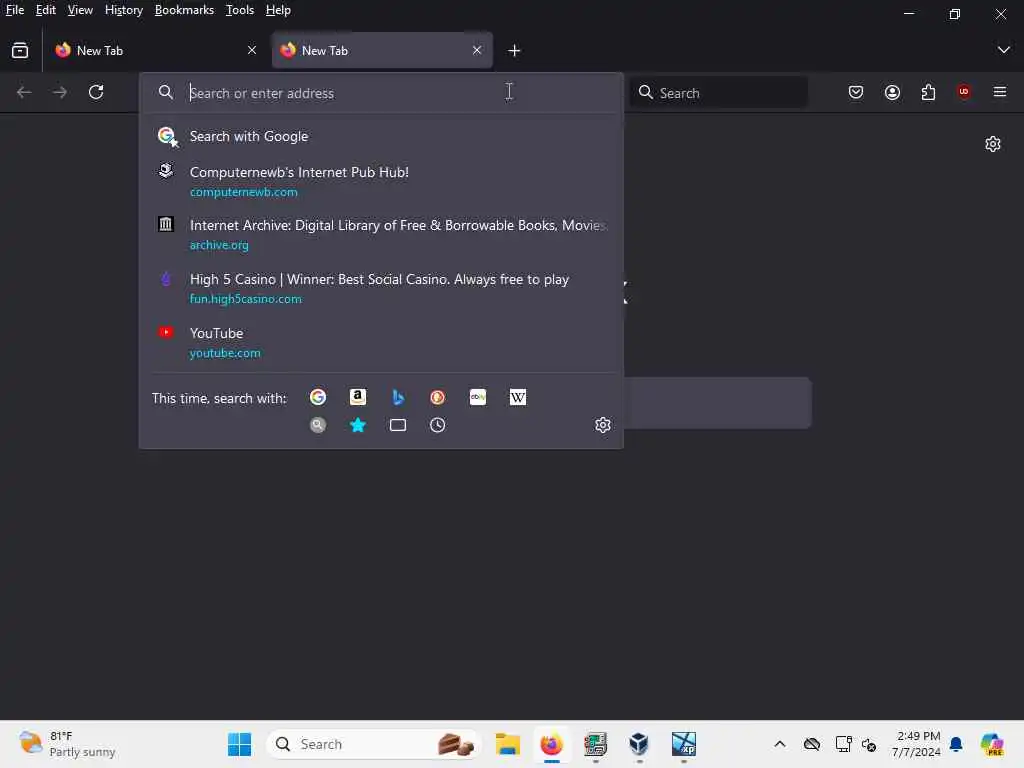Open a new tab with plus button

point(514,50)
